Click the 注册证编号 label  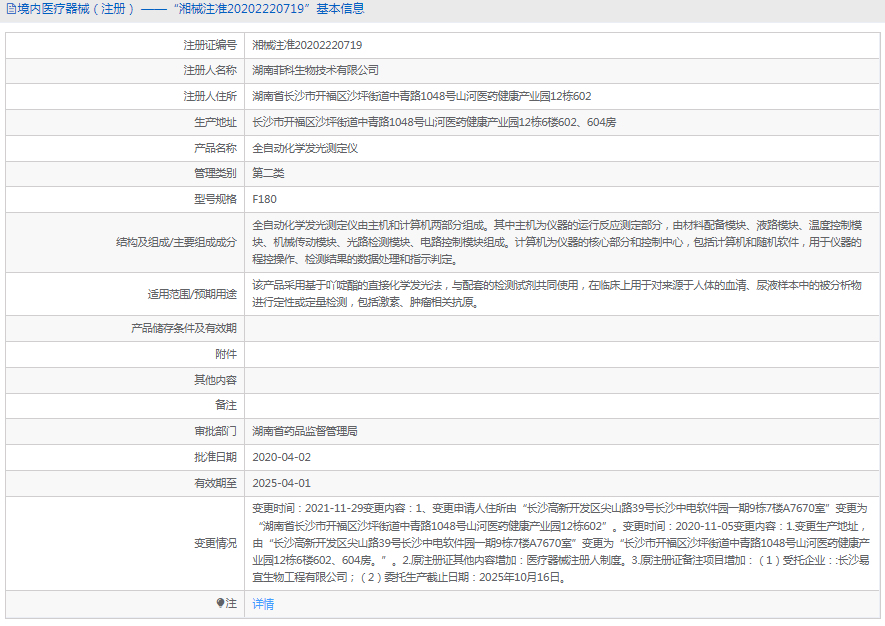(x=210, y=45)
